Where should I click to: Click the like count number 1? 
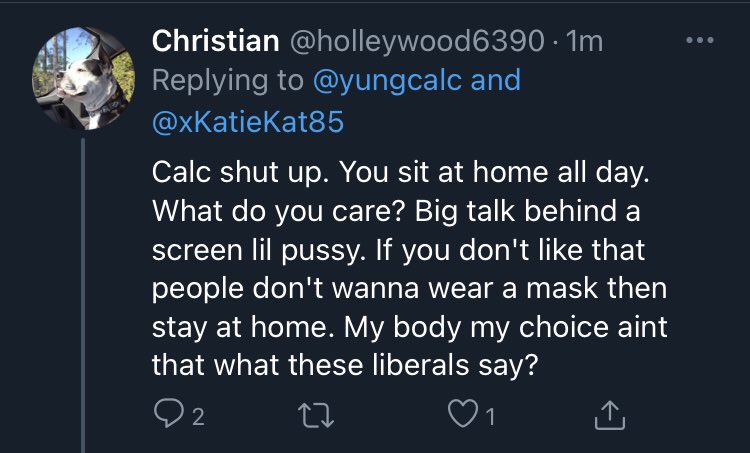point(491,414)
